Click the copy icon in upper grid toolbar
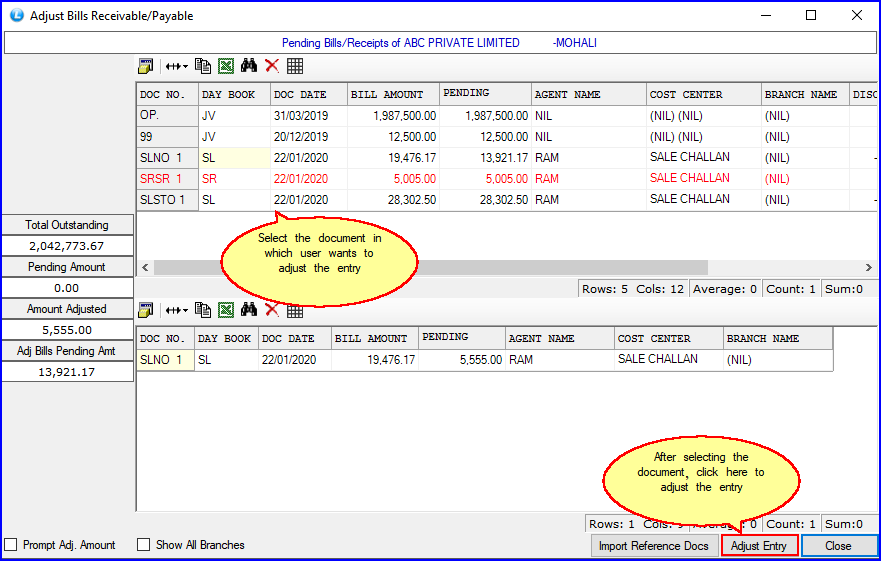This screenshot has height=561, width=881. coord(203,66)
